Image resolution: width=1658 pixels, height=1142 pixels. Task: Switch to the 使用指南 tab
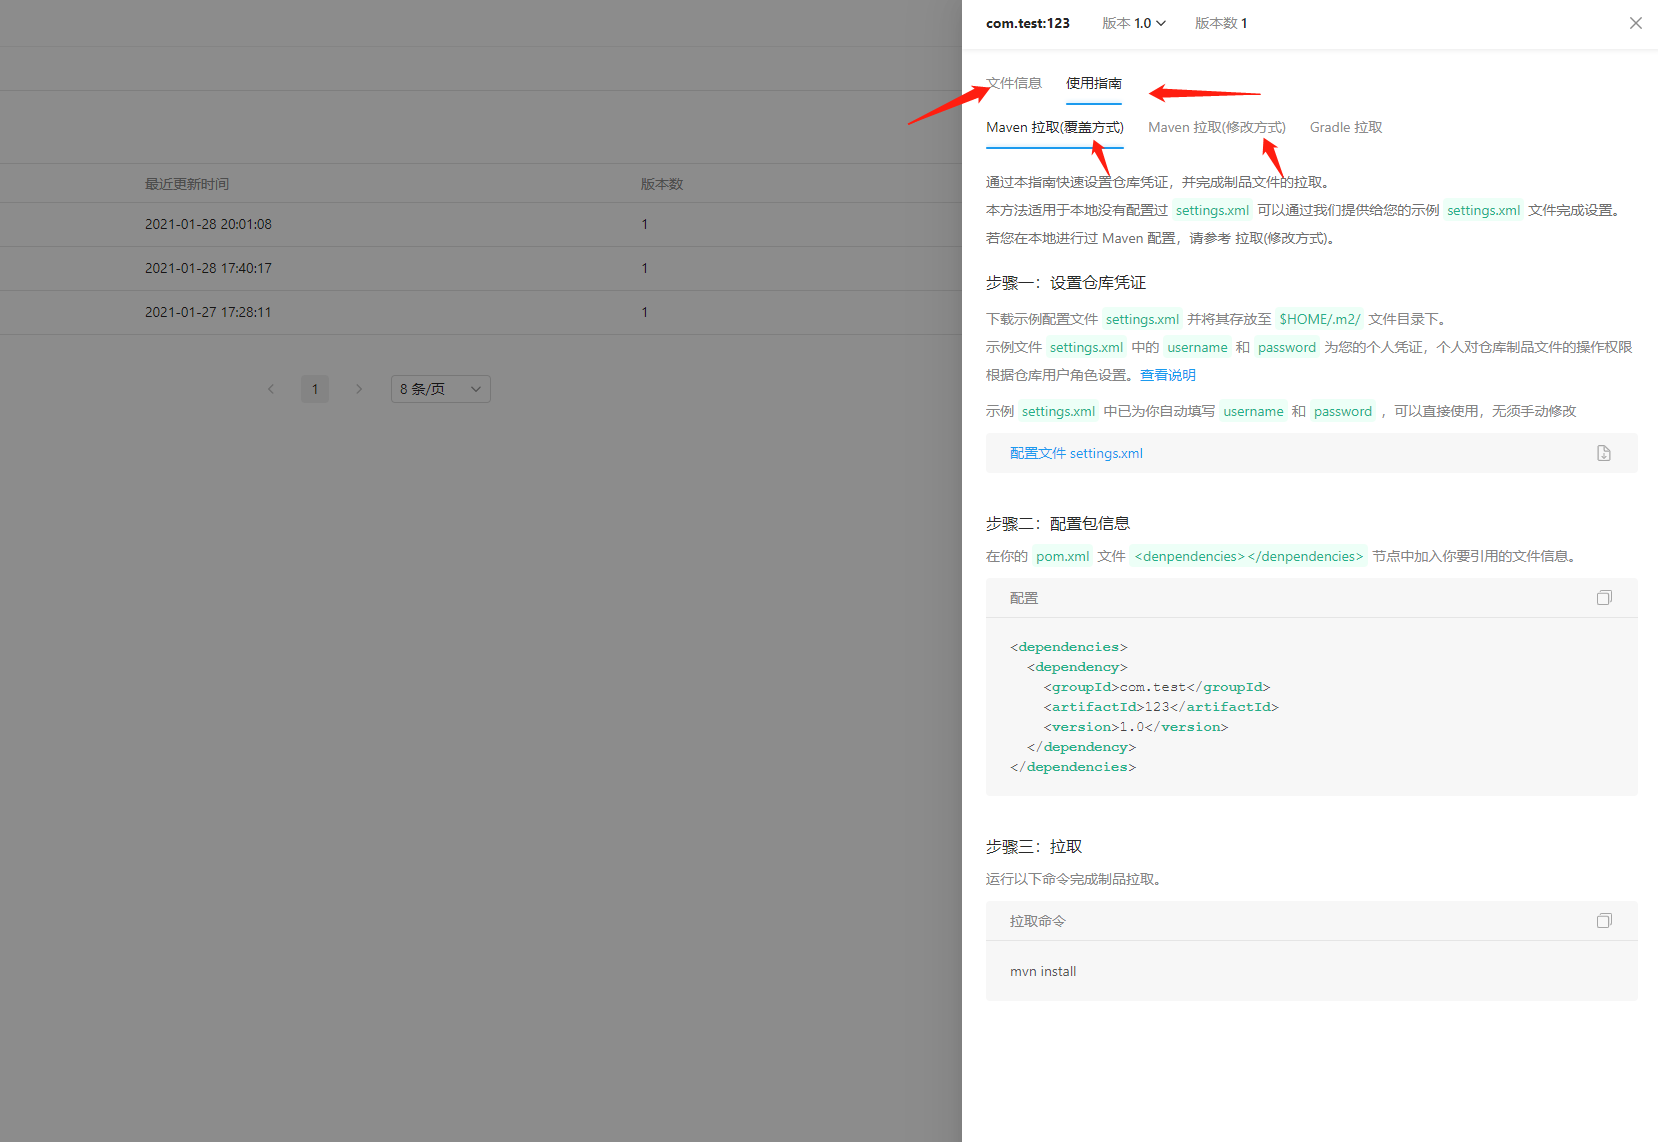(1093, 83)
